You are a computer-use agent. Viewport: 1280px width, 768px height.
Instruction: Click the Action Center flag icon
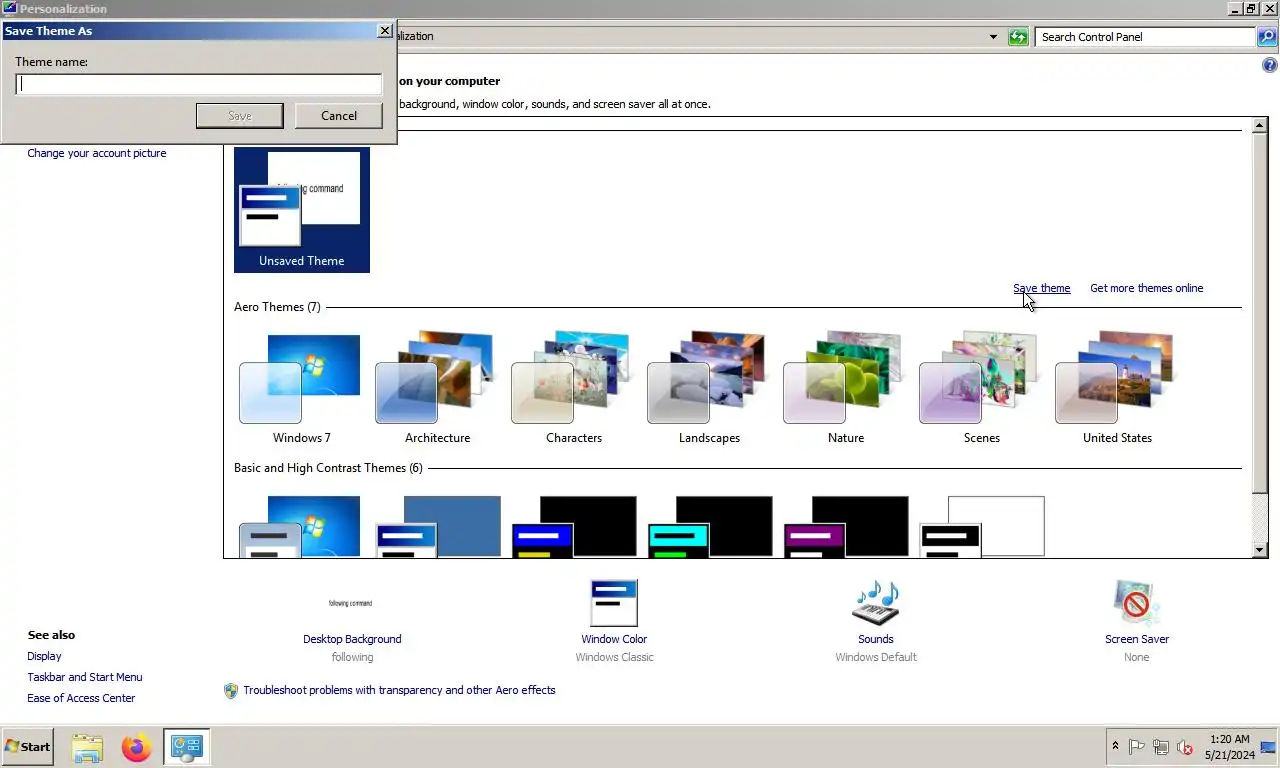point(1137,747)
